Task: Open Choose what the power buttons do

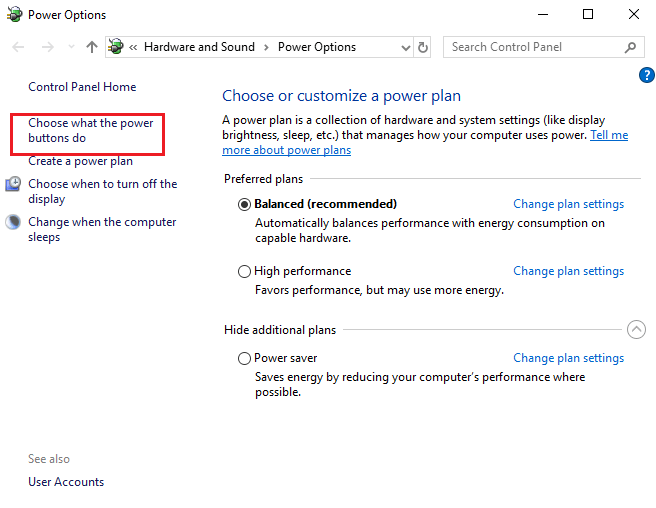Action: tap(90, 131)
